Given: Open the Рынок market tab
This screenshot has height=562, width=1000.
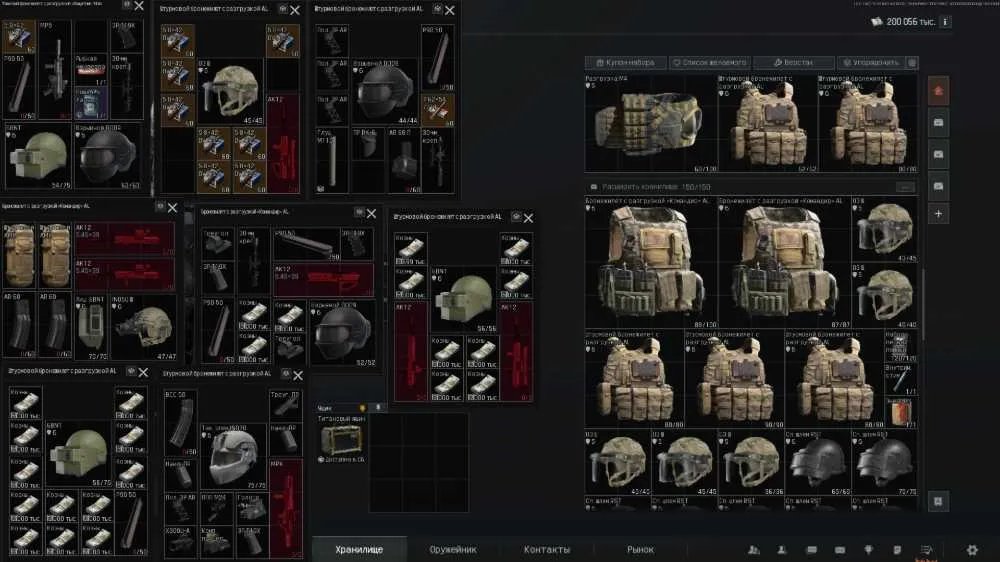Looking at the screenshot, I should 640,549.
